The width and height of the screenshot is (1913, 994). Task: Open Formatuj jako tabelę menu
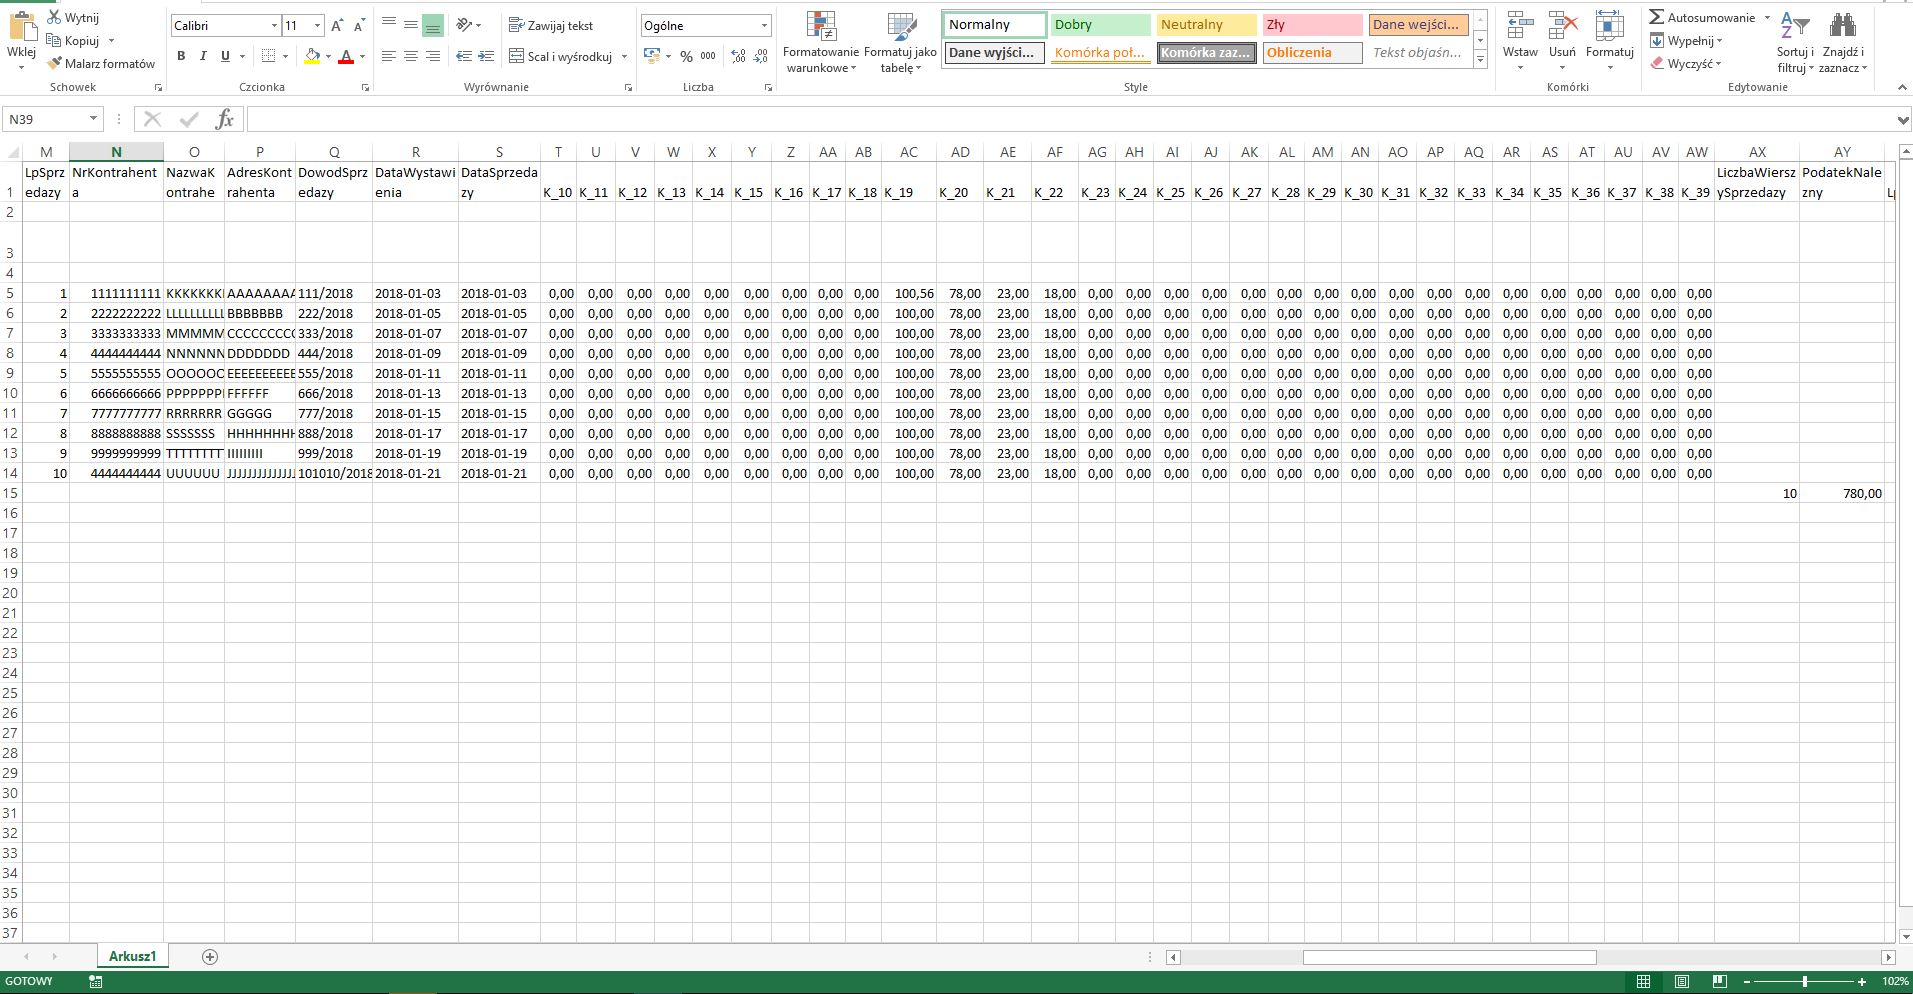click(x=900, y=44)
